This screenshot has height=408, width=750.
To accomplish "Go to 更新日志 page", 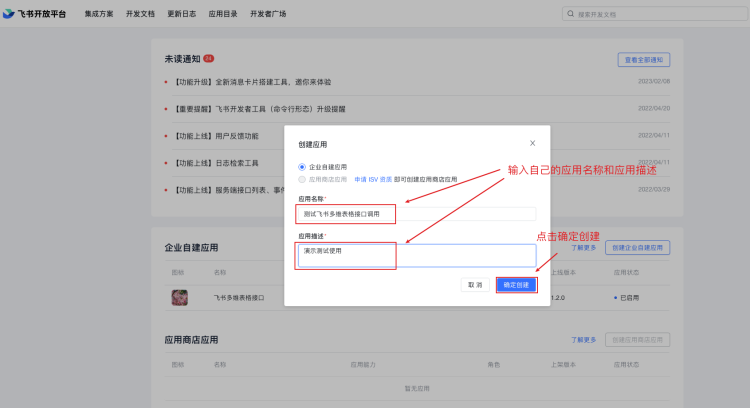I will 182,14.
